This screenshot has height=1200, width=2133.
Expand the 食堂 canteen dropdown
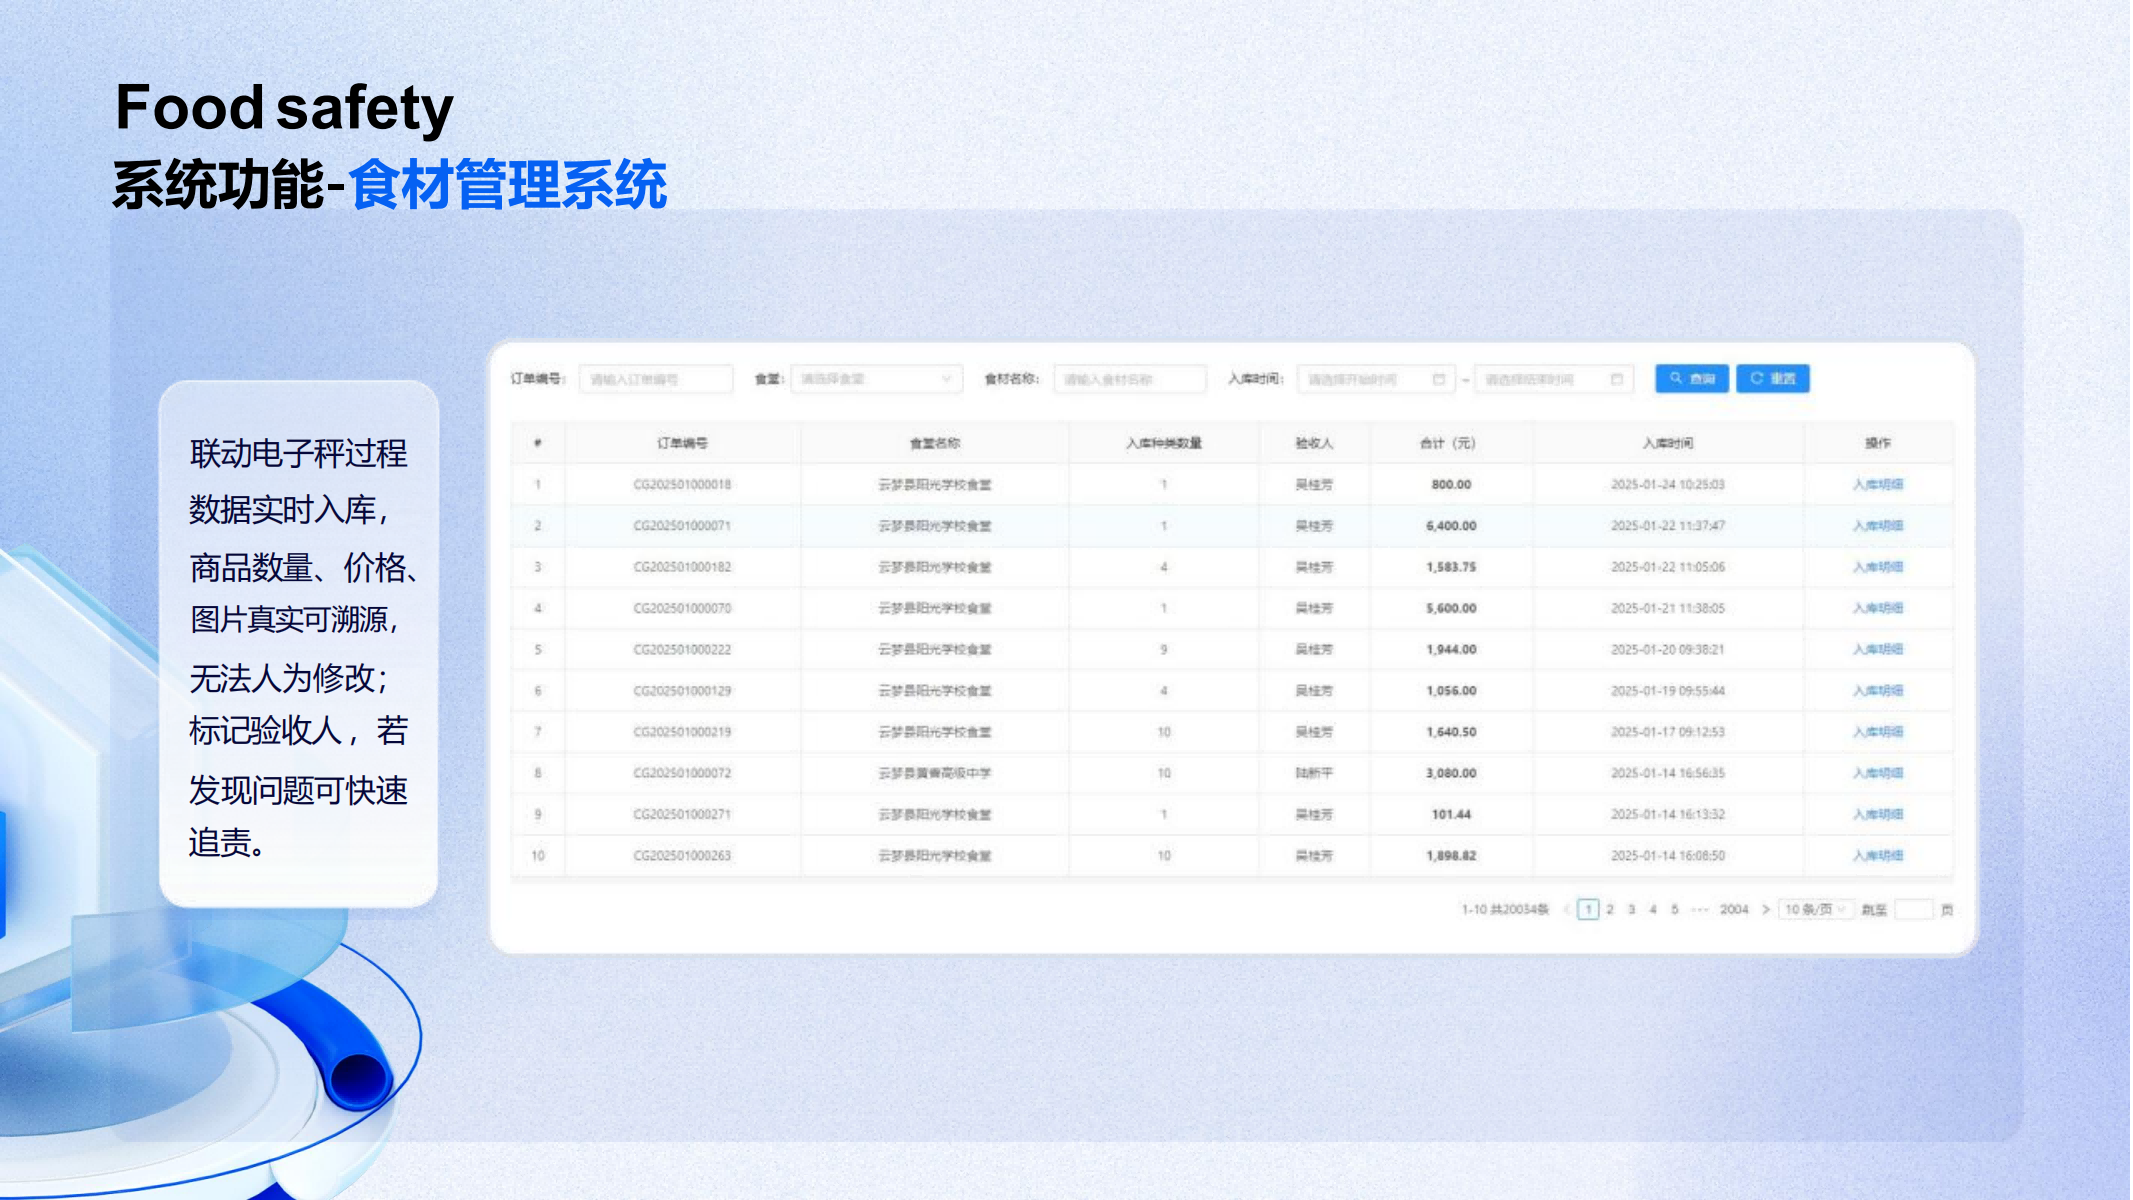click(x=875, y=379)
